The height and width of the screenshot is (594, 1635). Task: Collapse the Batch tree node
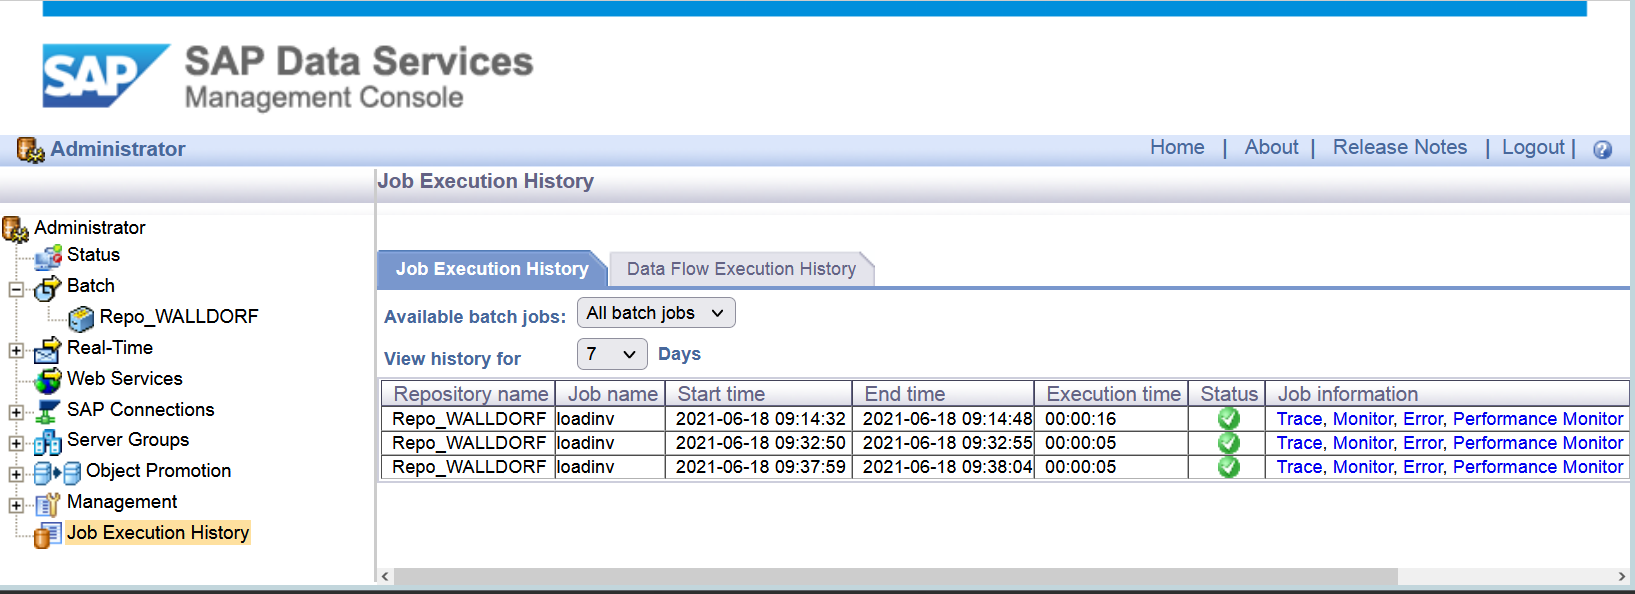(16, 290)
